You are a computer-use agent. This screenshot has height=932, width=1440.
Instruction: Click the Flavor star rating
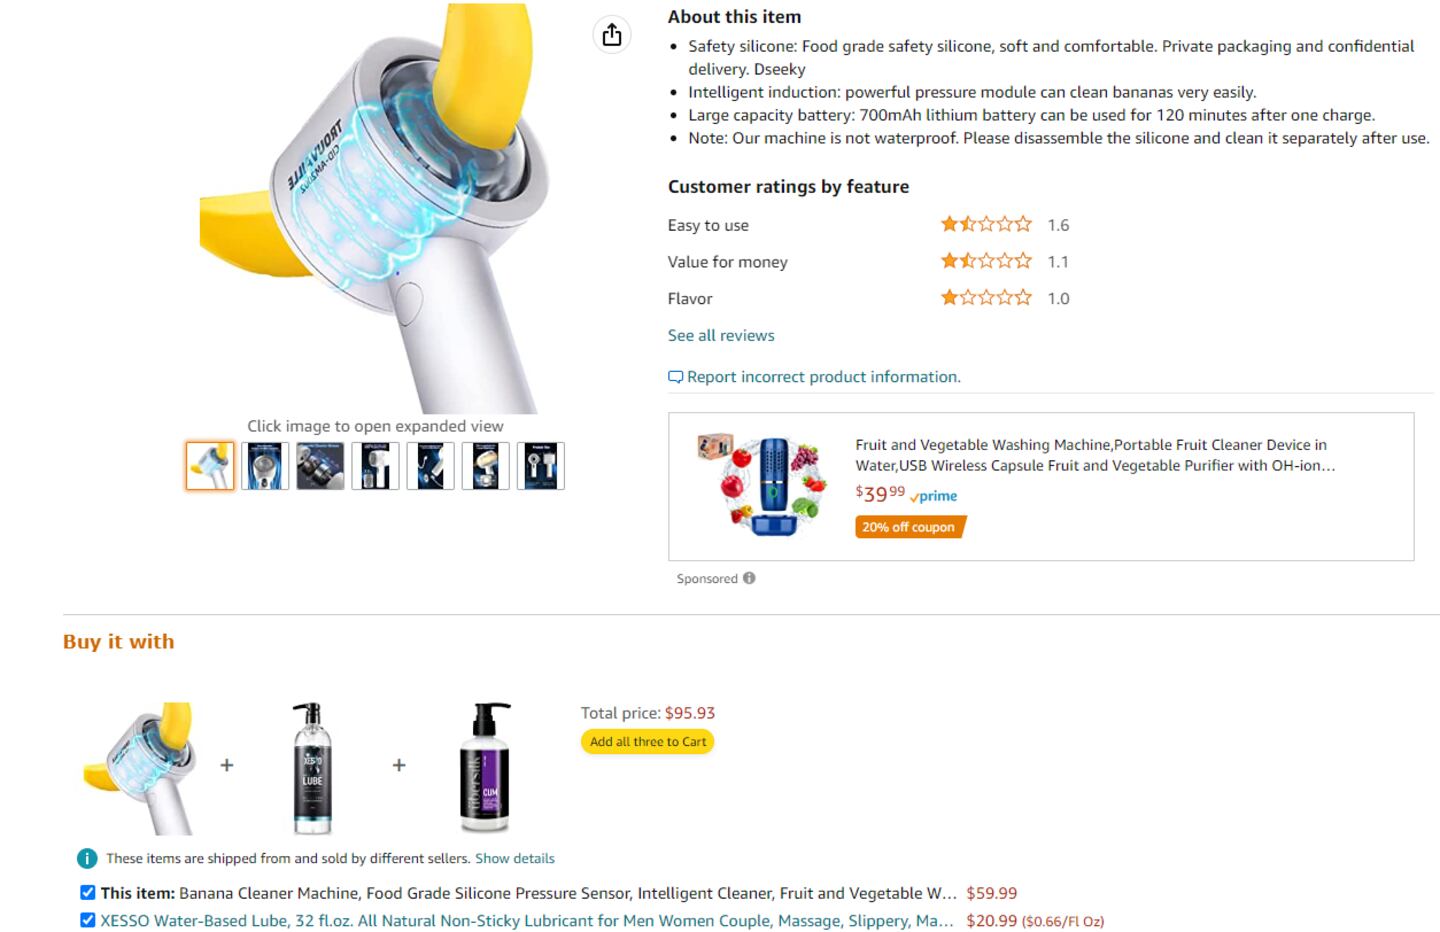[x=985, y=298]
